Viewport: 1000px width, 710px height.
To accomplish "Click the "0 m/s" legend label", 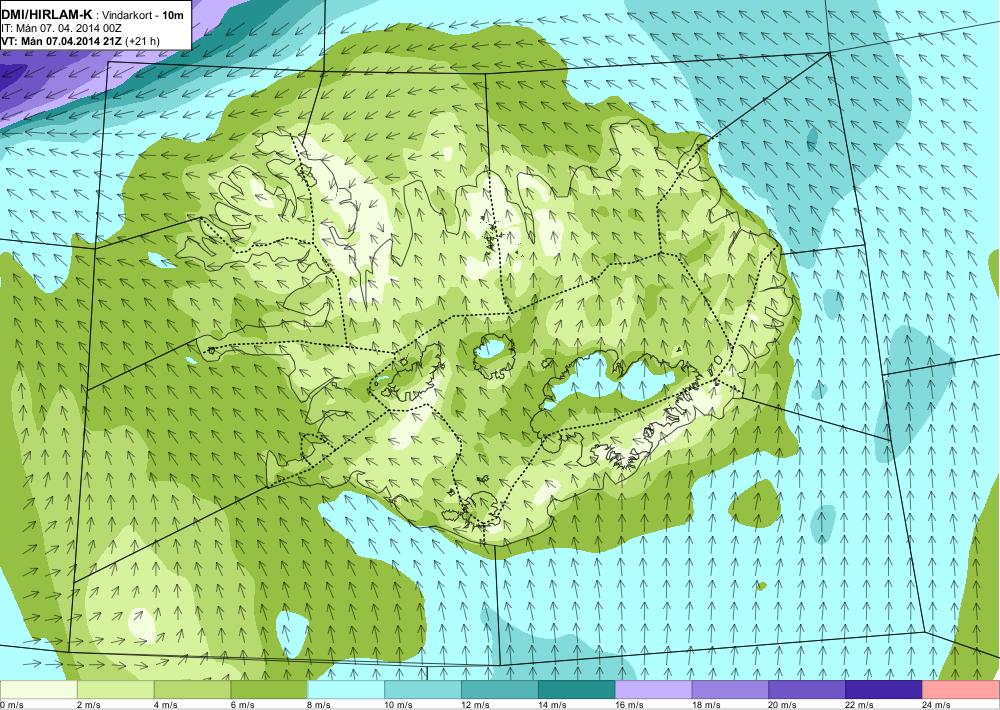I will point(12,705).
